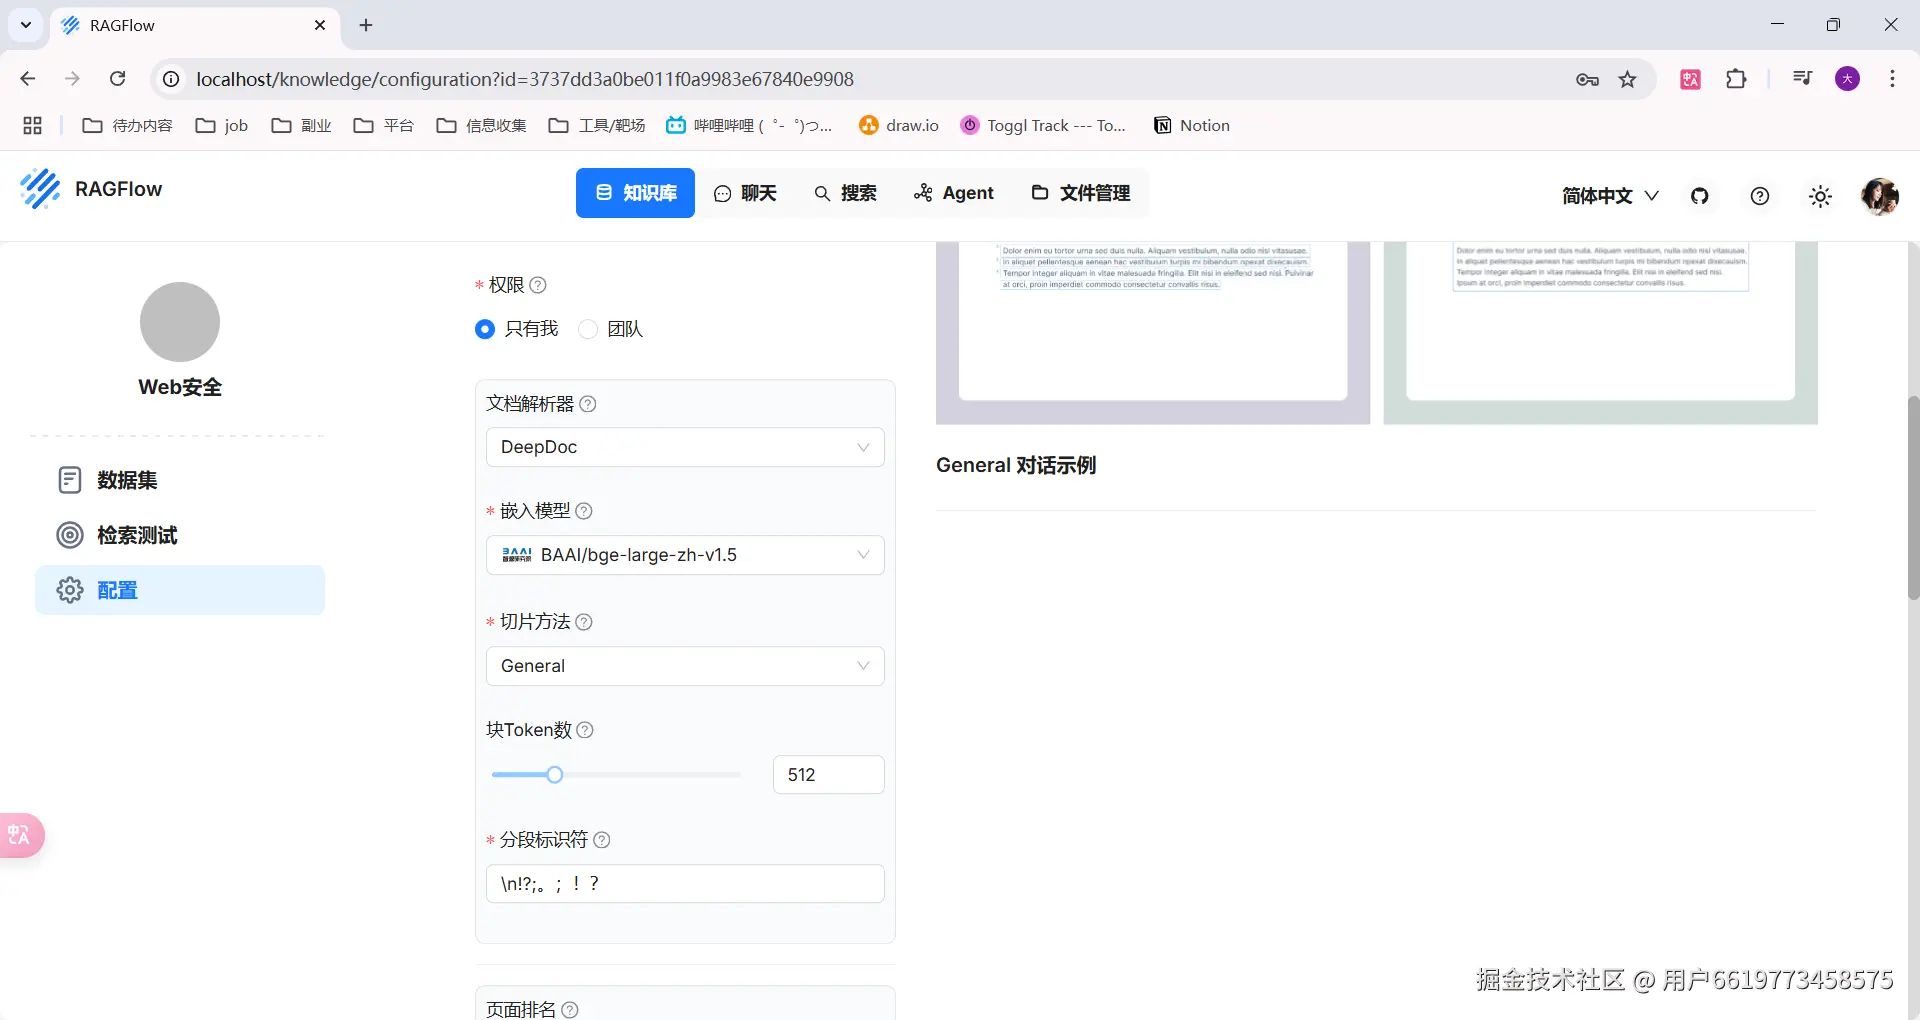Select the 只有我 permission radio

(x=485, y=329)
